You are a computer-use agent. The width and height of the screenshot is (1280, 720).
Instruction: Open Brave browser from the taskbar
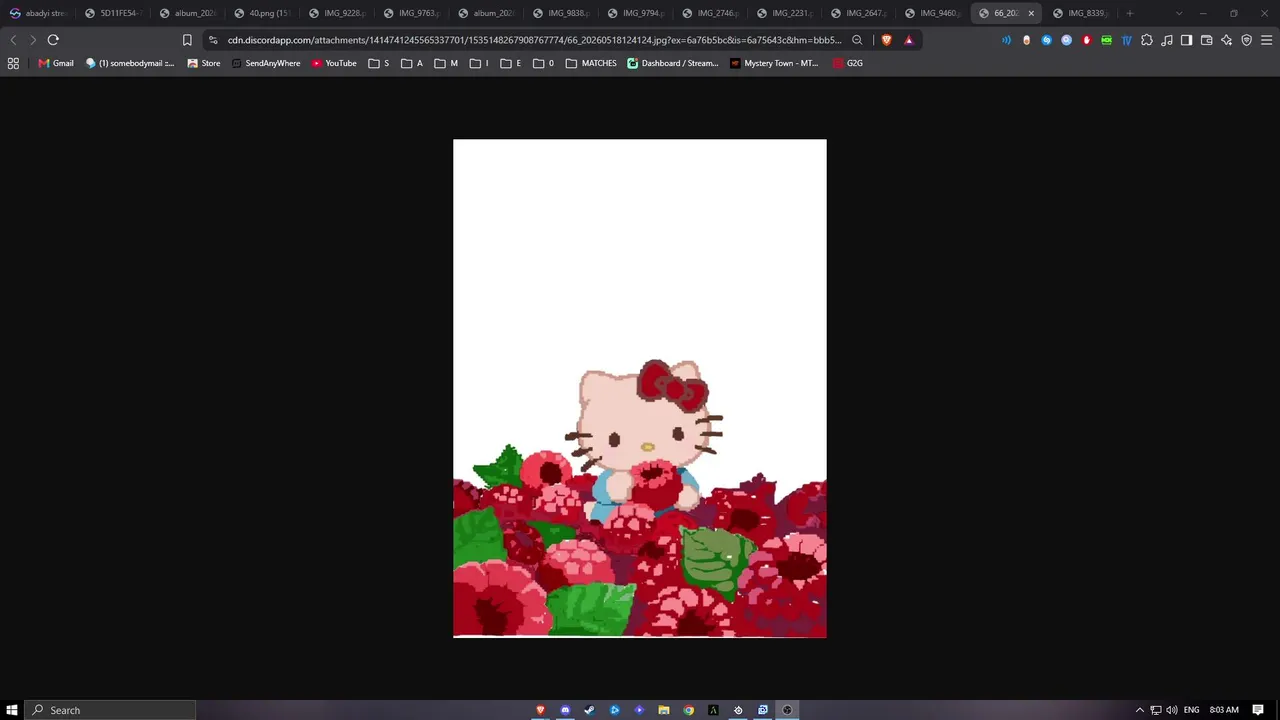[541, 710]
